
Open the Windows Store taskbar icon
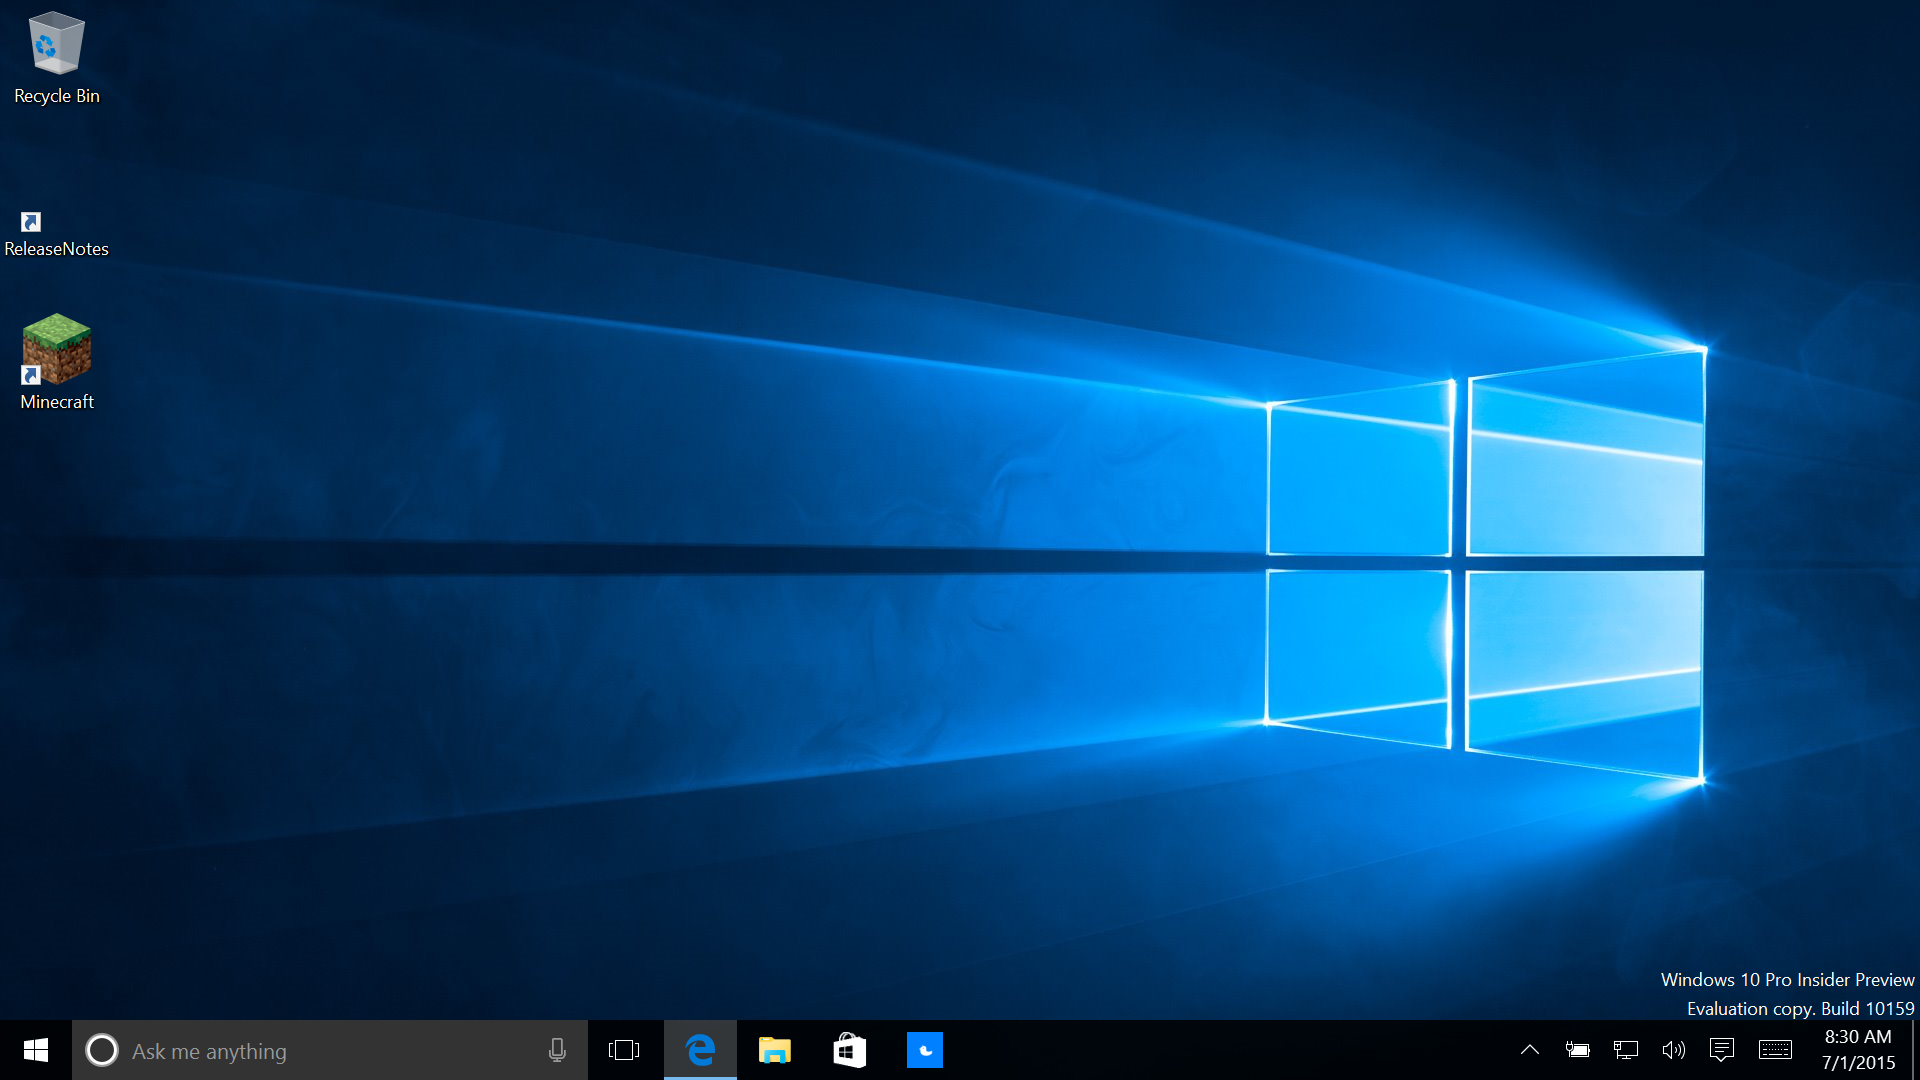tap(849, 1050)
